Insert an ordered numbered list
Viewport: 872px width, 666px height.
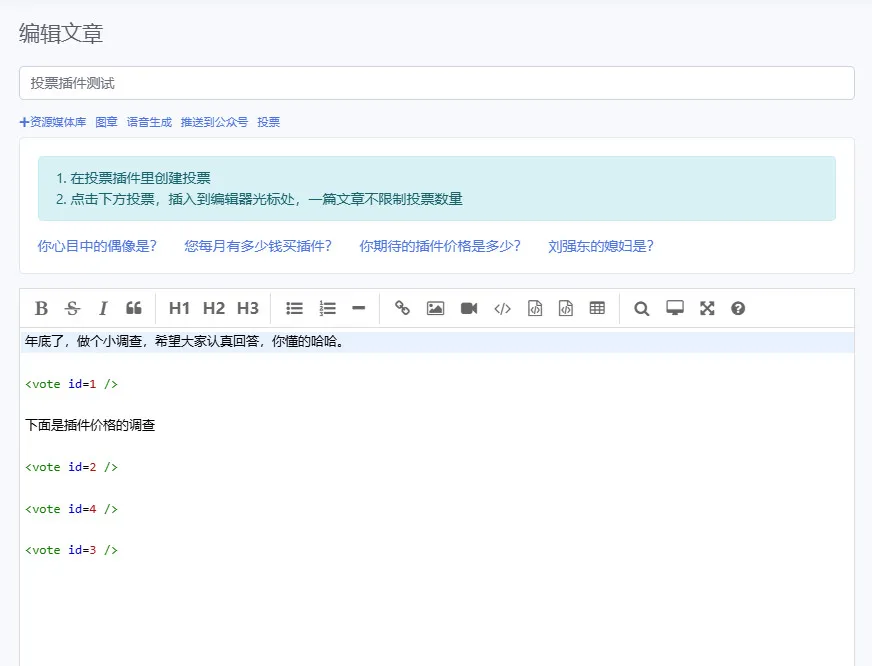tap(328, 309)
